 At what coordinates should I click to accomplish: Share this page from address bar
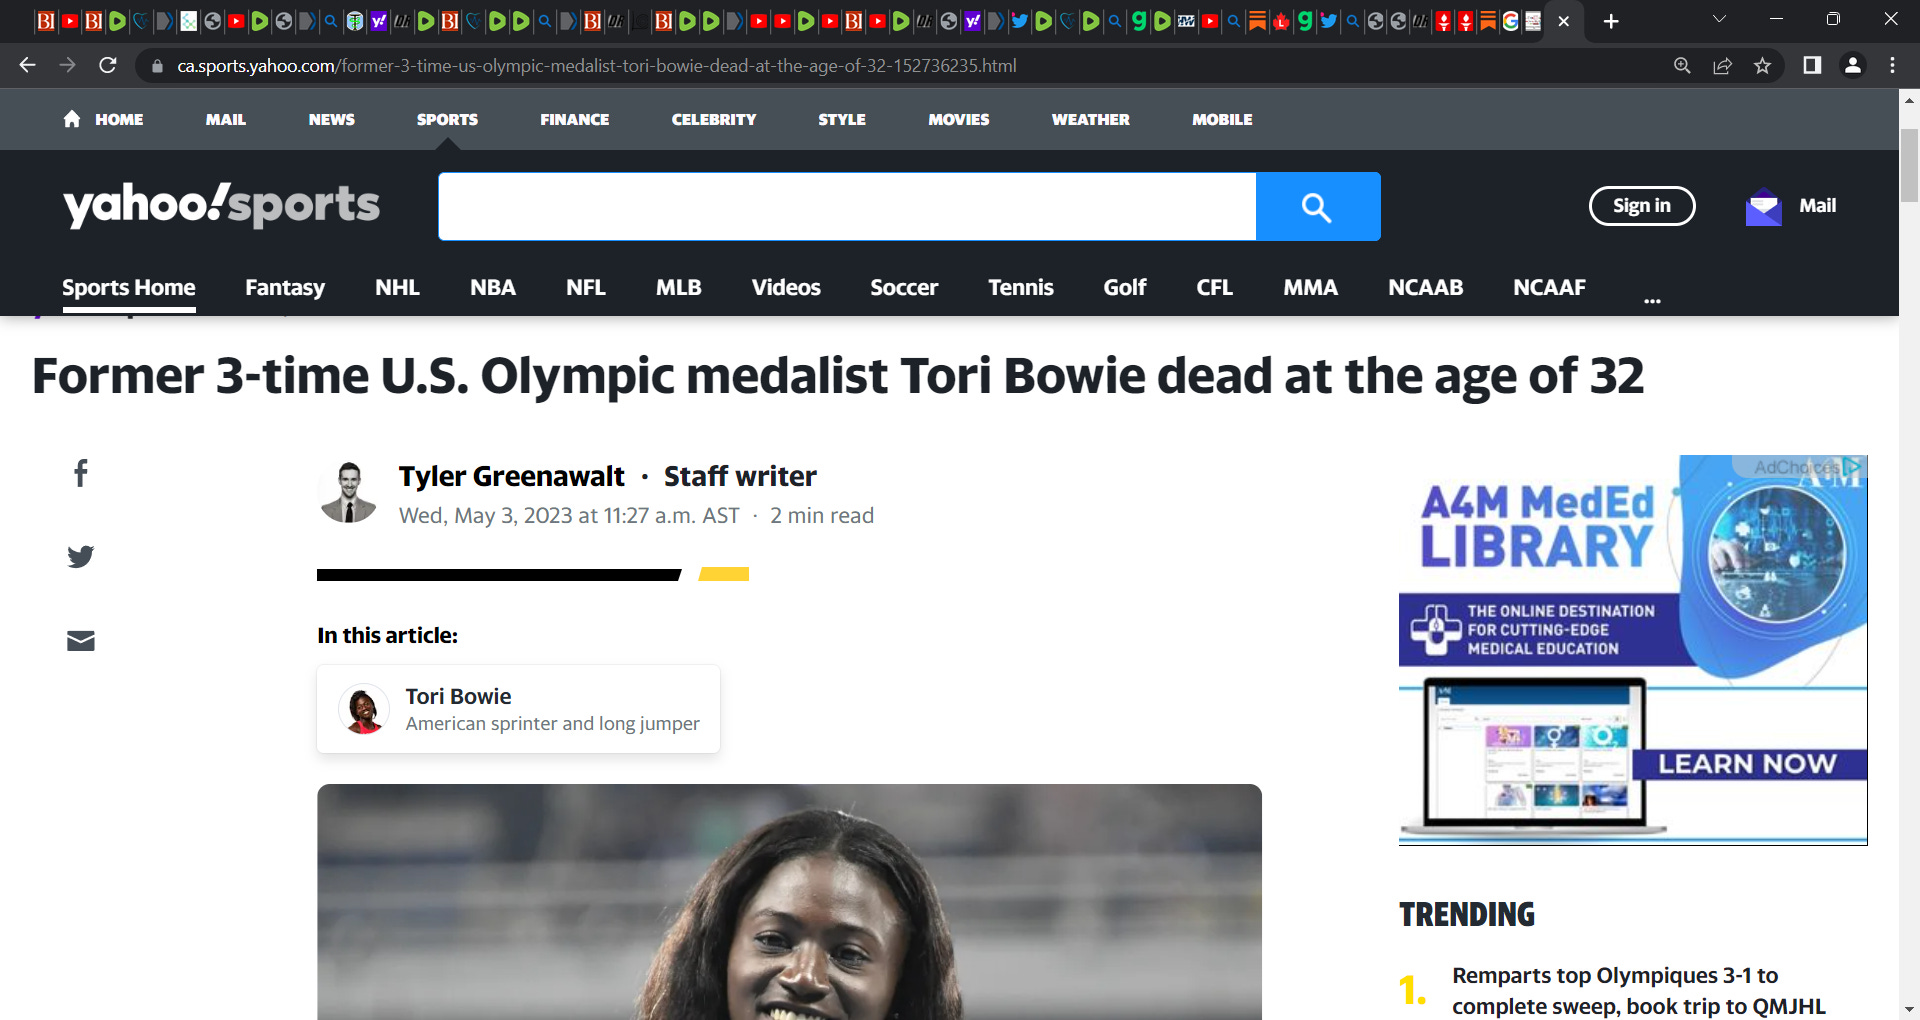pos(1722,66)
